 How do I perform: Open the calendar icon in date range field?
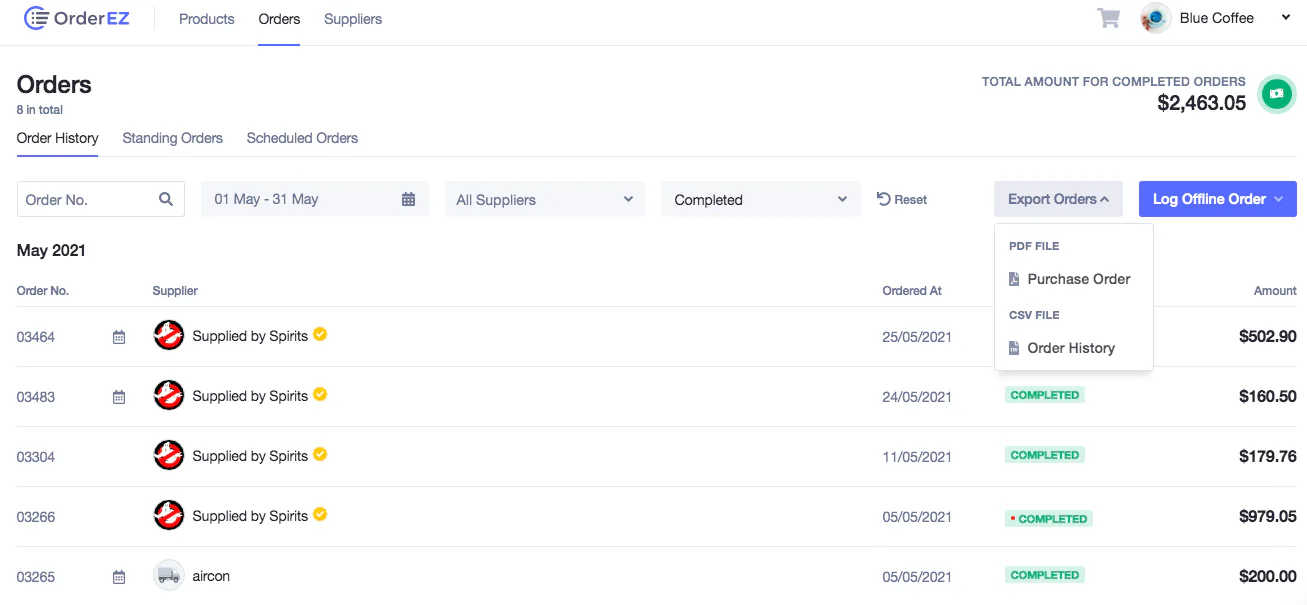tap(408, 199)
